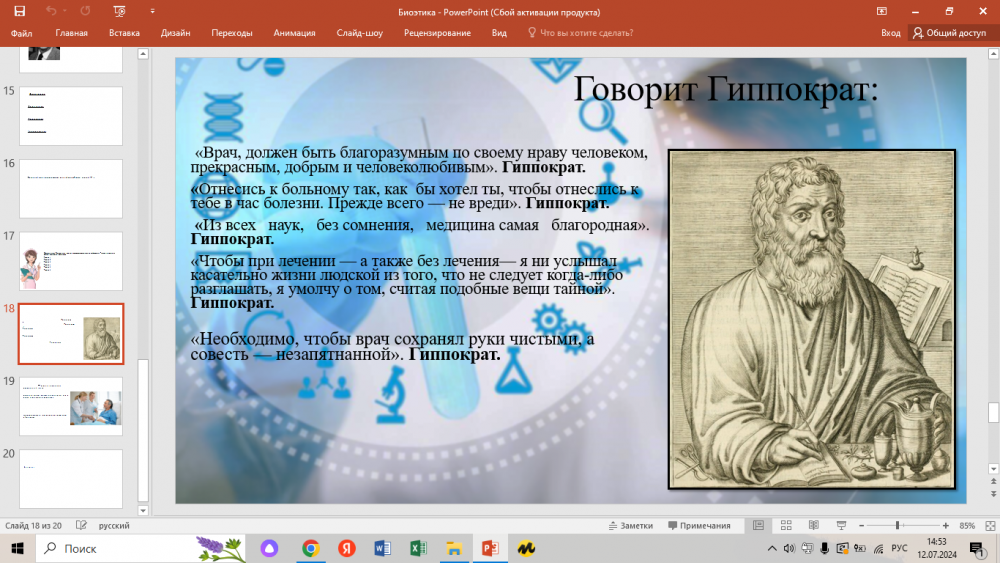Screen dimensions: 1000x563
Task: Open the Переходы tab
Action: pyautogui.click(x=232, y=33)
